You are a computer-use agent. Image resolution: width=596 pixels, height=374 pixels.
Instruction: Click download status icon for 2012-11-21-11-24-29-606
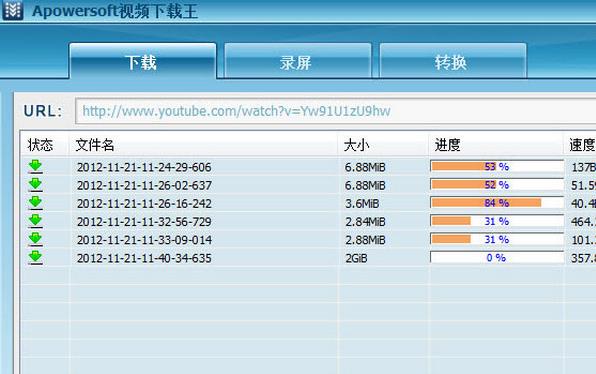coord(35,166)
